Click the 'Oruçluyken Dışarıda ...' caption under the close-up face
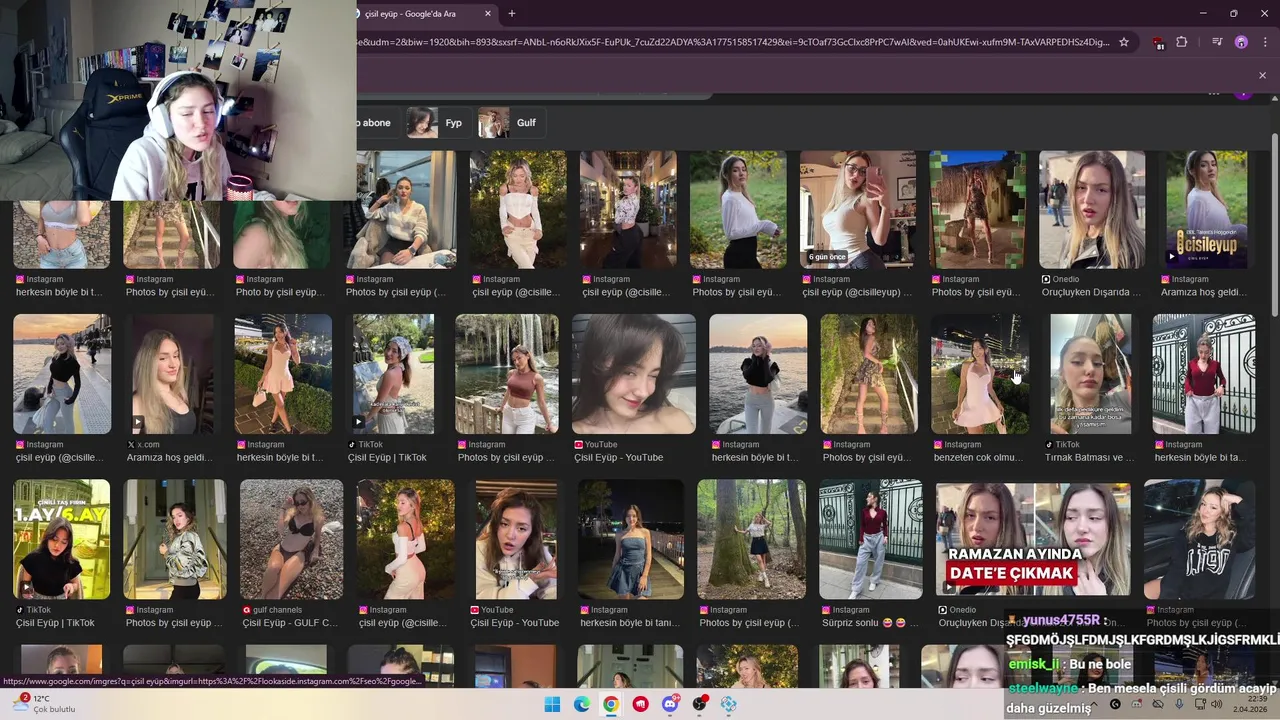The image size is (1280, 720). [1091, 293]
